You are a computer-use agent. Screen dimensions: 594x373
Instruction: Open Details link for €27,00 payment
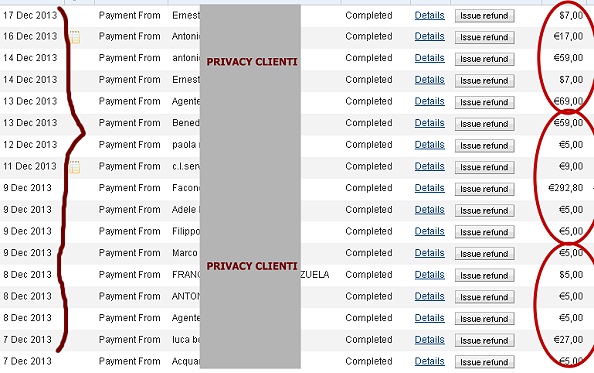click(x=429, y=340)
